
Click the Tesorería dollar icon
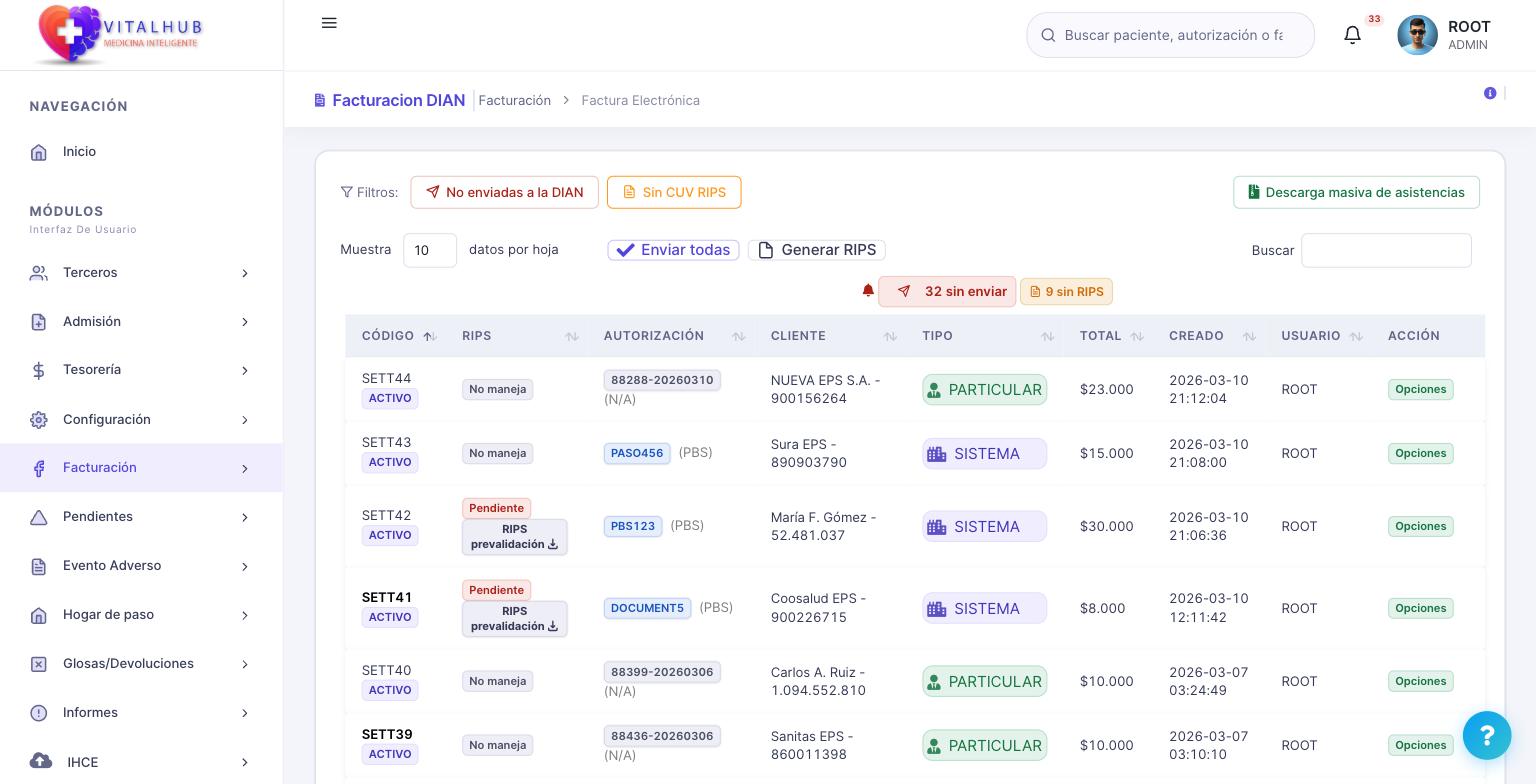[39, 371]
